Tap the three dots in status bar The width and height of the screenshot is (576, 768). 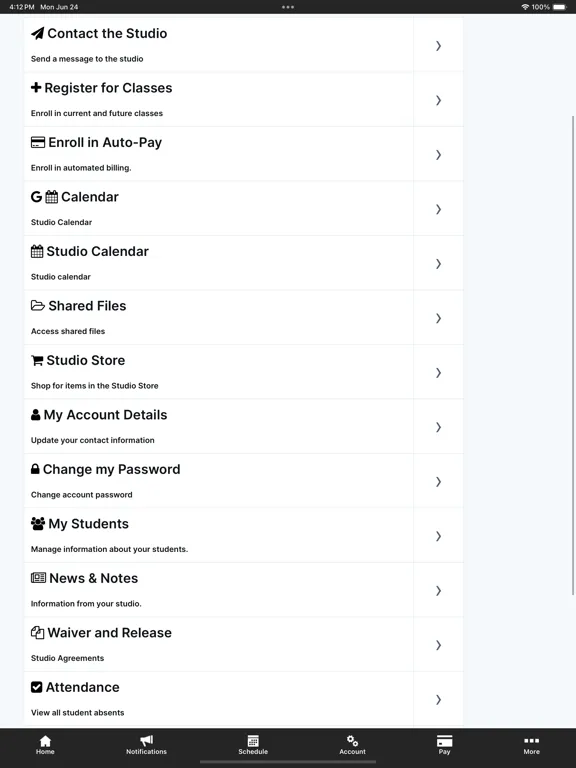click(x=288, y=7)
